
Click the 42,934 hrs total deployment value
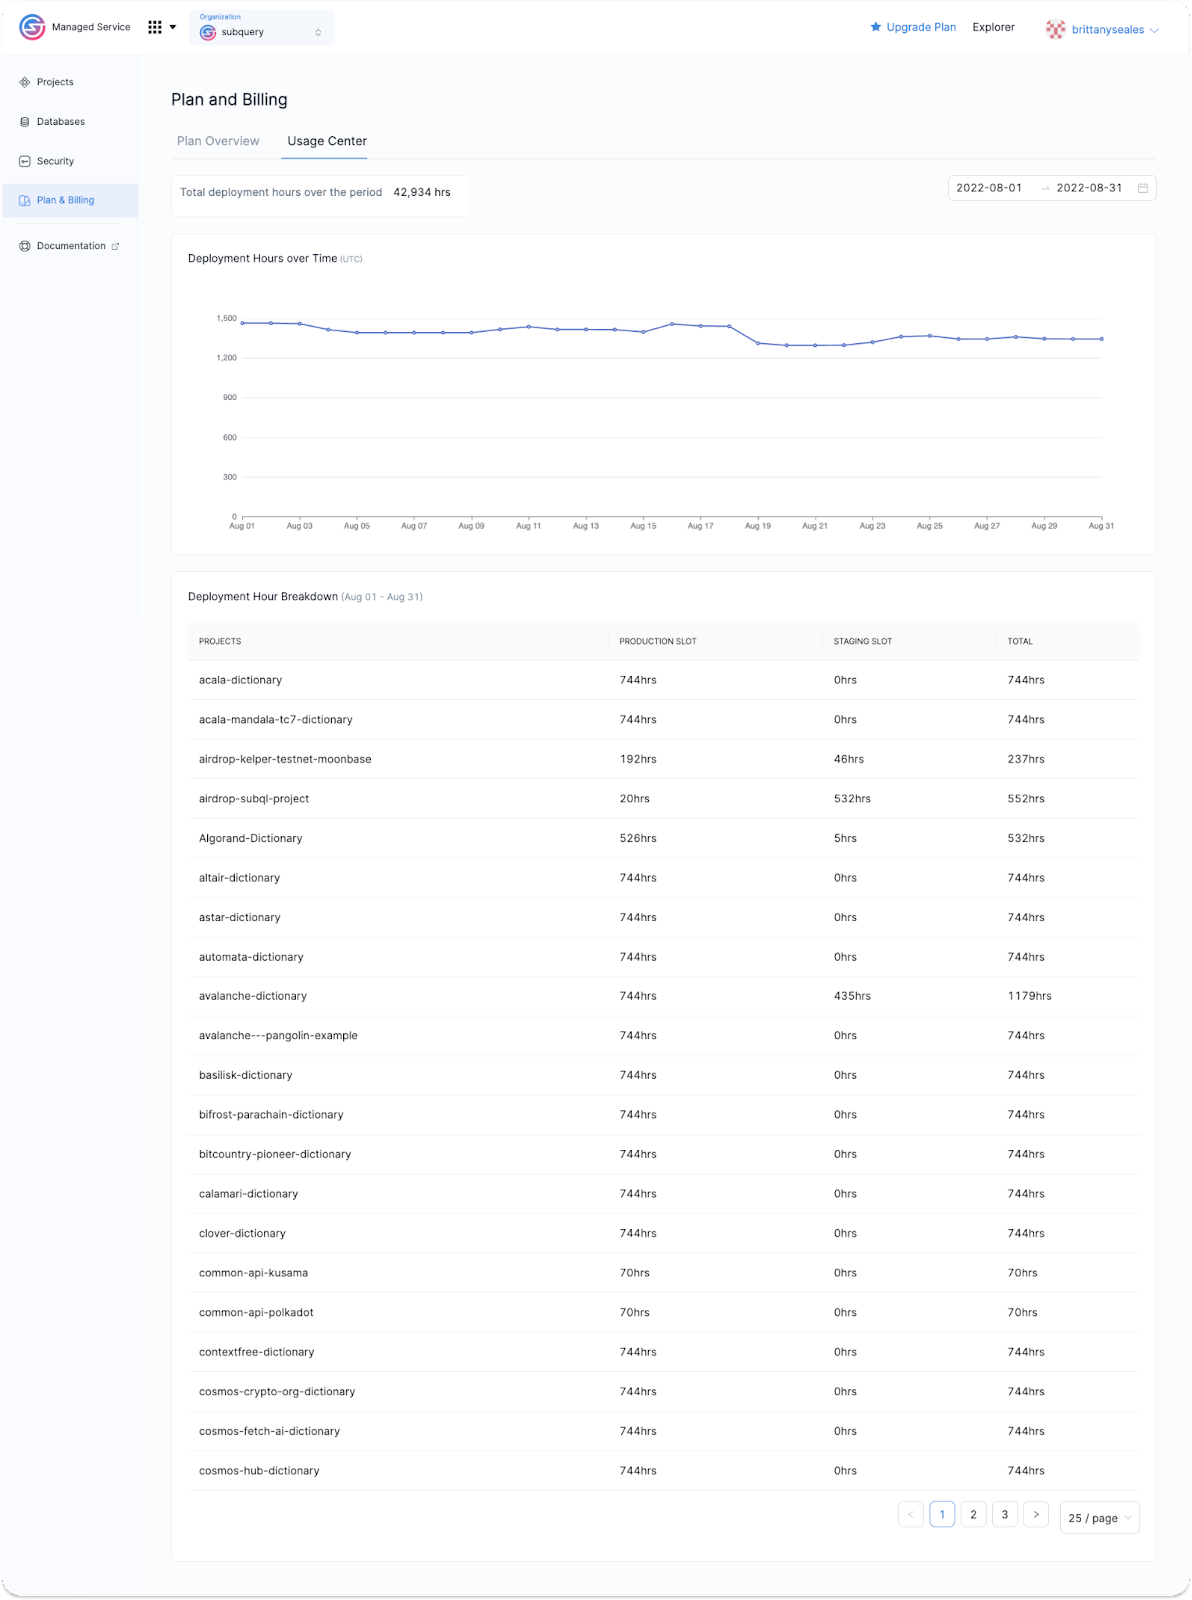tap(422, 192)
